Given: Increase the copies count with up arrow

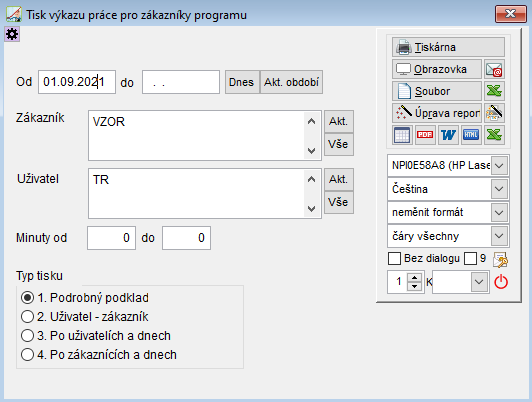Looking at the screenshot, I should click(x=414, y=278).
